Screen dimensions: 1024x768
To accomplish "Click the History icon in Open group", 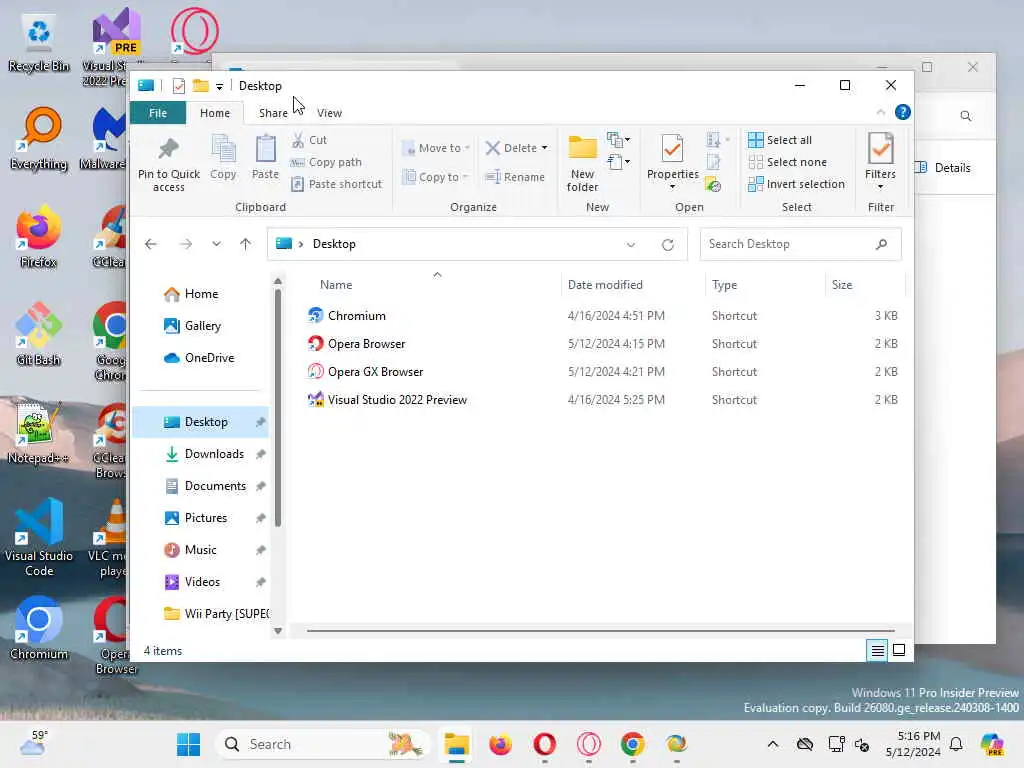I will click(713, 185).
